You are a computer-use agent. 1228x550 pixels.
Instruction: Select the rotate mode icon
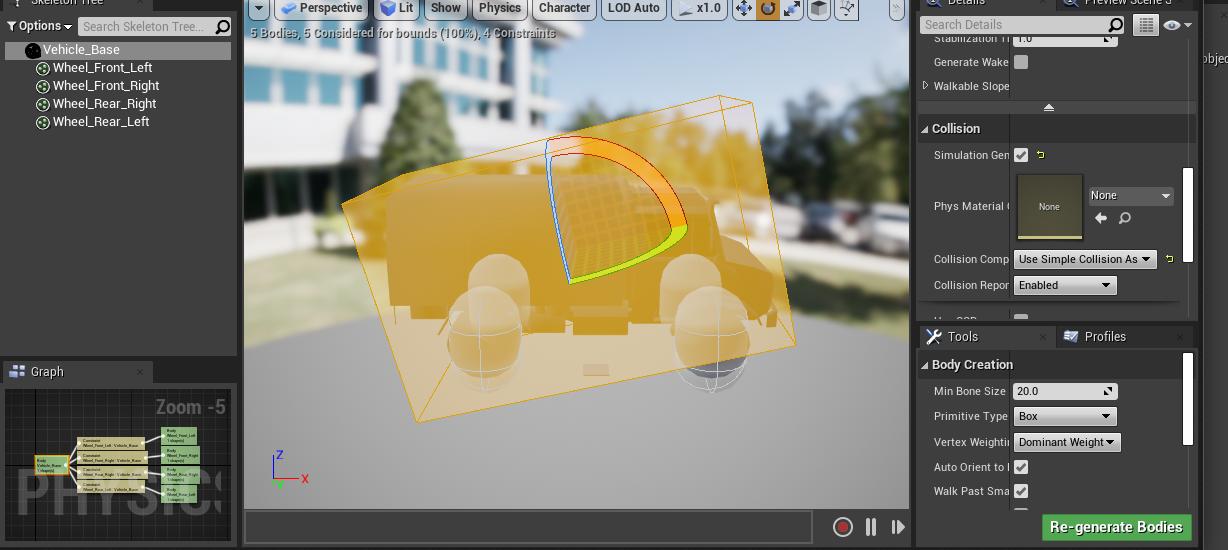pos(768,9)
